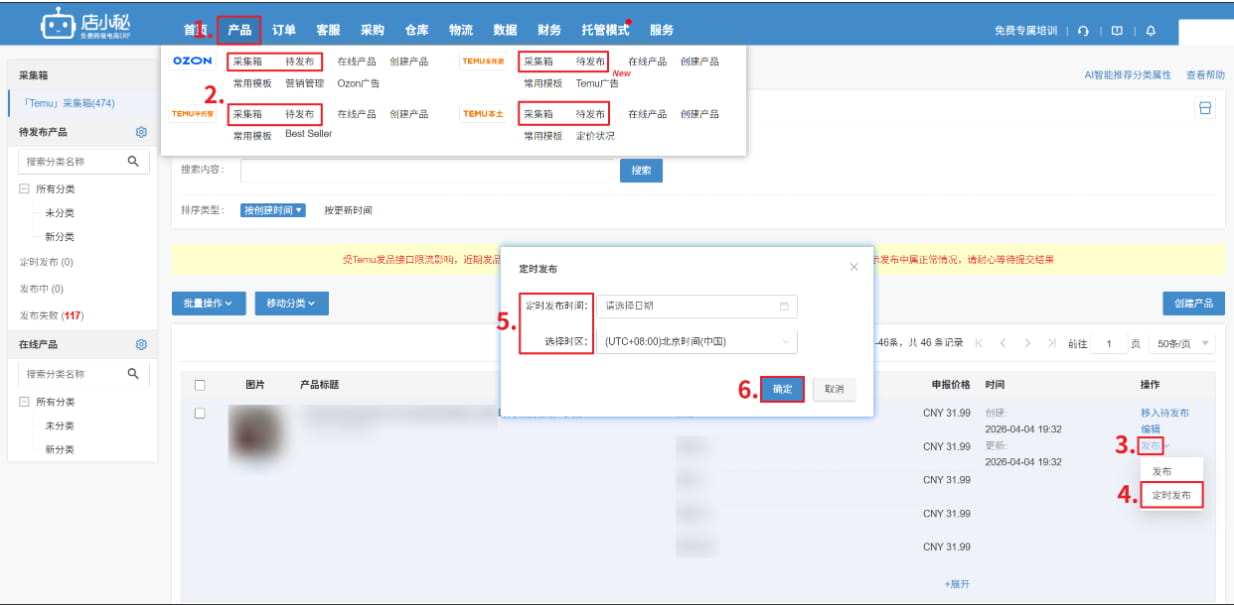
Task: Open the 移动分类 dropdown
Action: coord(291,303)
